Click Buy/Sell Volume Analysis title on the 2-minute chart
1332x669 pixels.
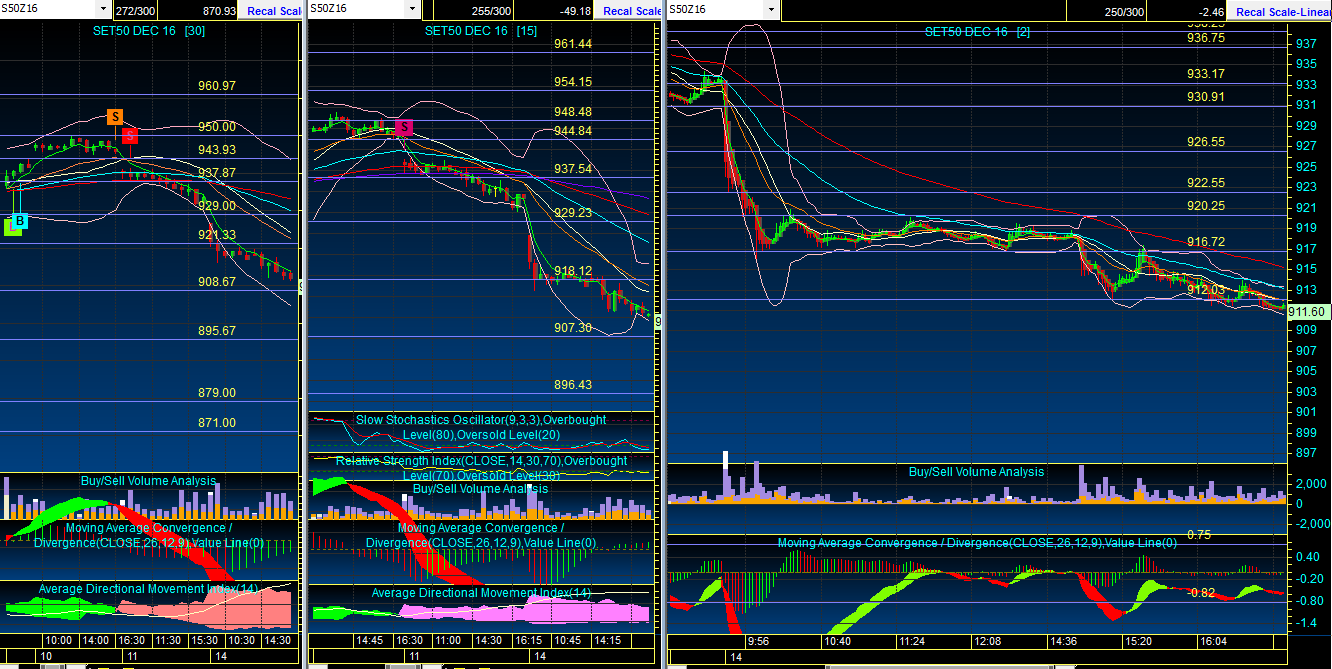(x=976, y=472)
